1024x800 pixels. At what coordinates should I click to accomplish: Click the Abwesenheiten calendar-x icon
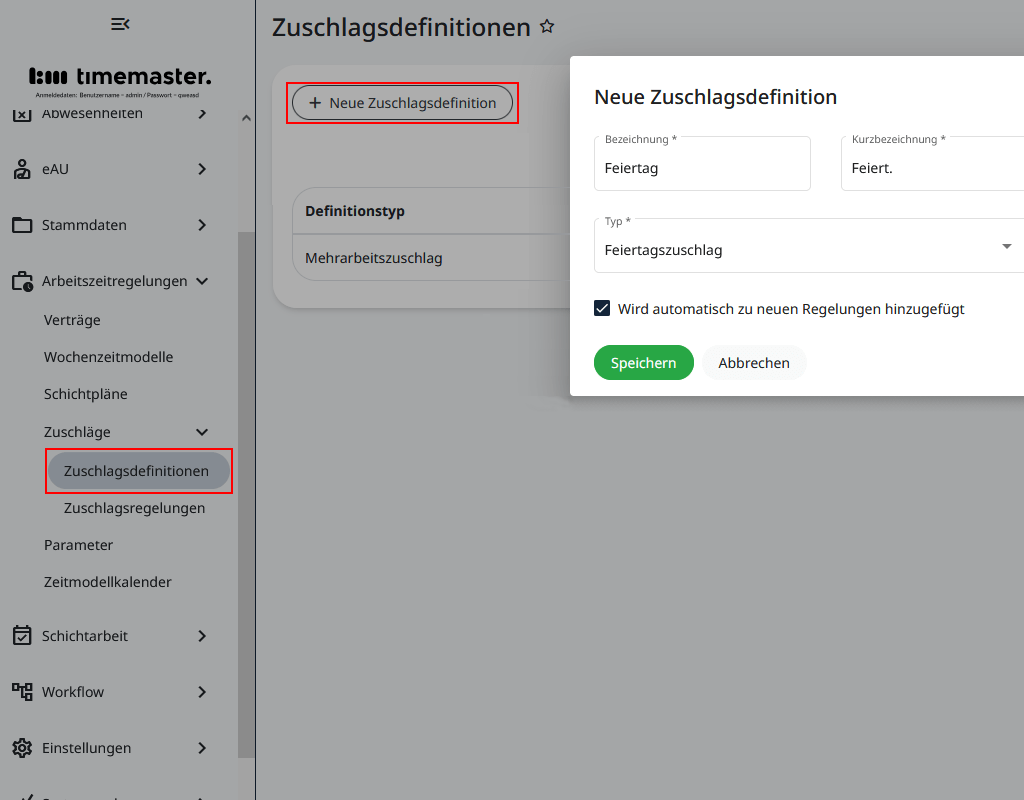click(x=22, y=113)
